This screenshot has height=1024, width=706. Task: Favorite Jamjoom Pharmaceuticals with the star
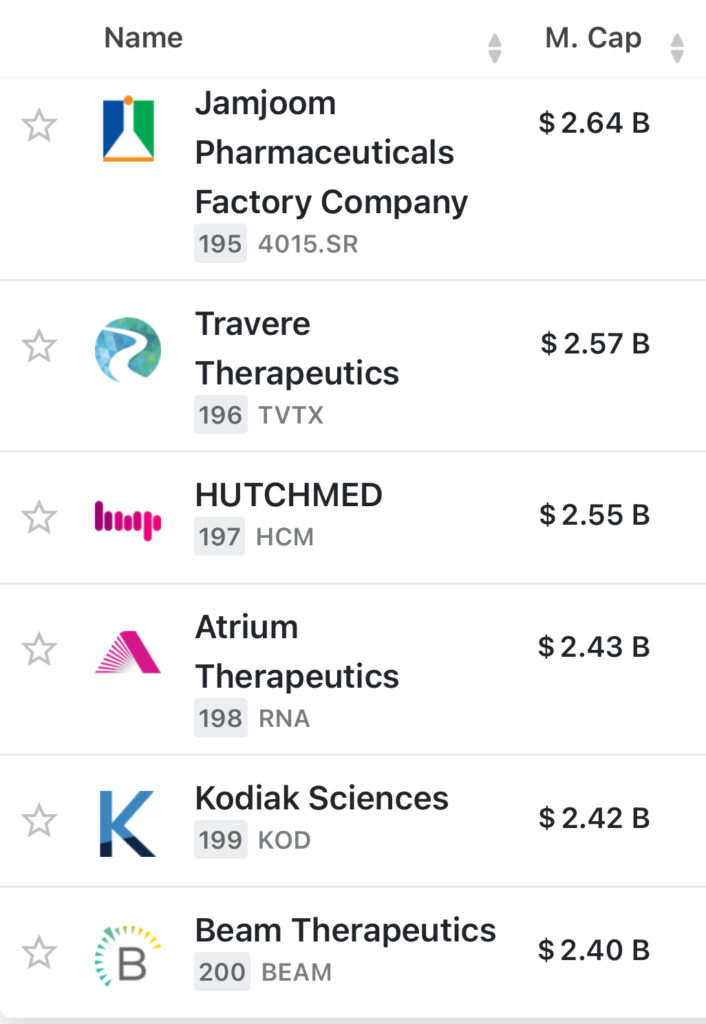39,127
